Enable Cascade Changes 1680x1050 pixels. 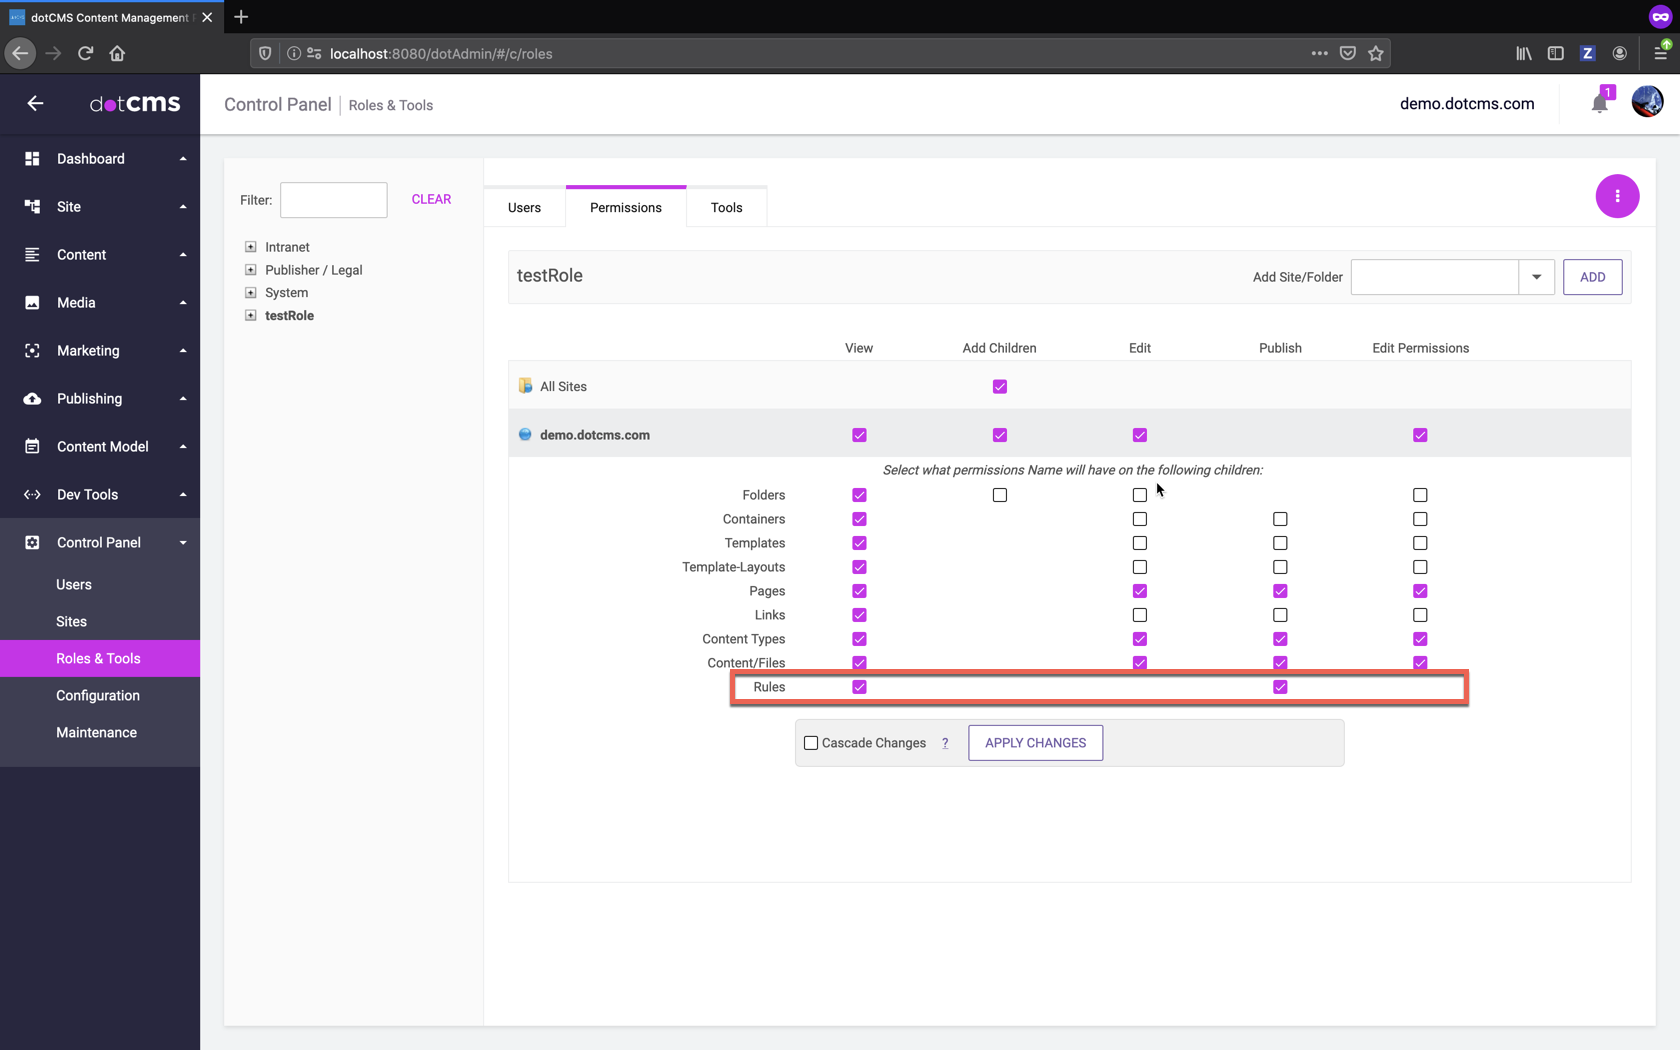click(811, 743)
